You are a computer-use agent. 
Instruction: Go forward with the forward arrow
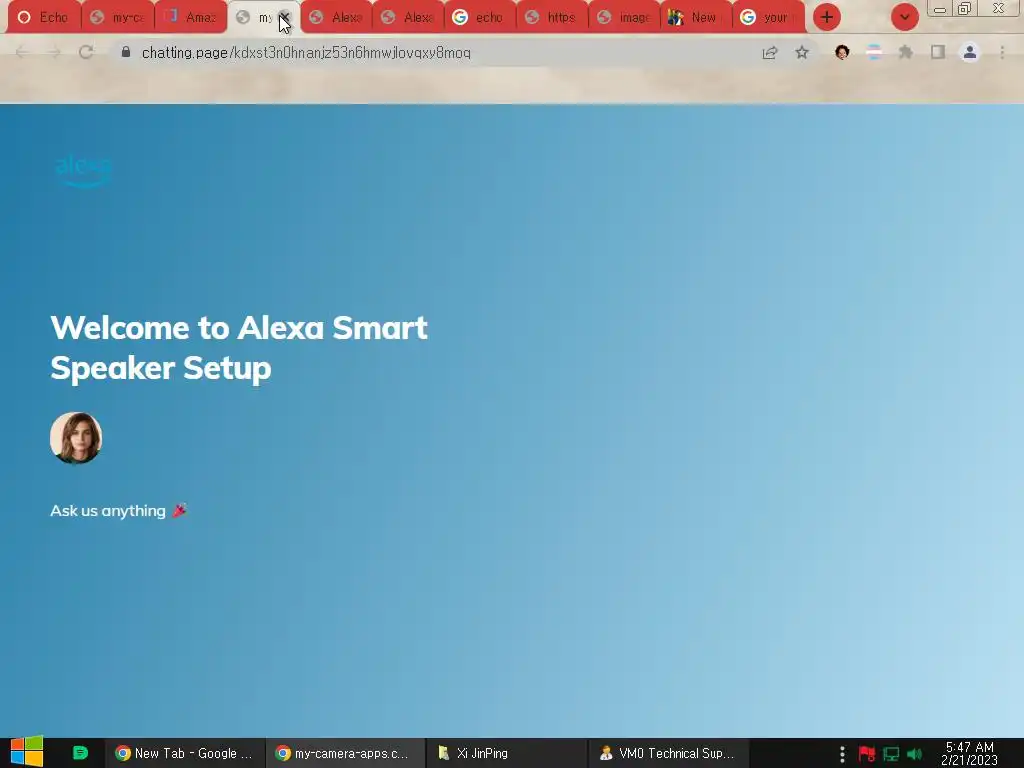pos(54,53)
